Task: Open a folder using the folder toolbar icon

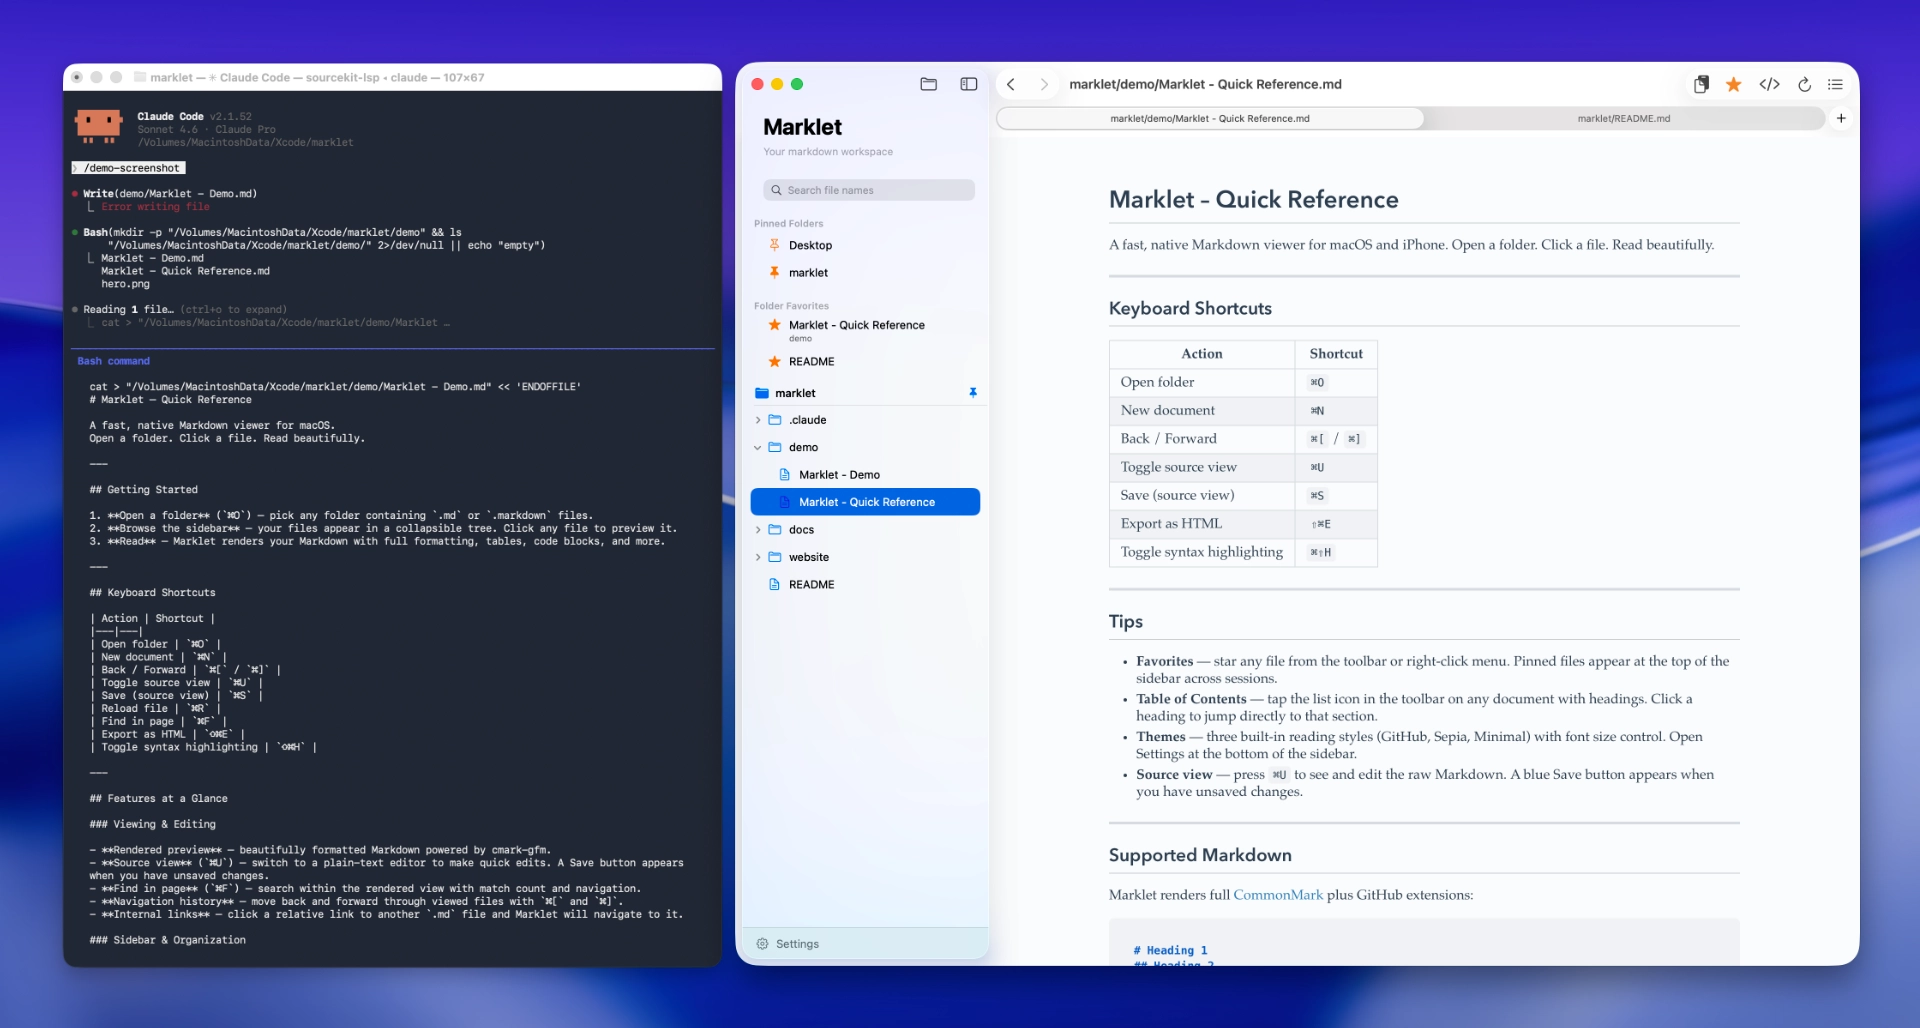Action: [928, 84]
